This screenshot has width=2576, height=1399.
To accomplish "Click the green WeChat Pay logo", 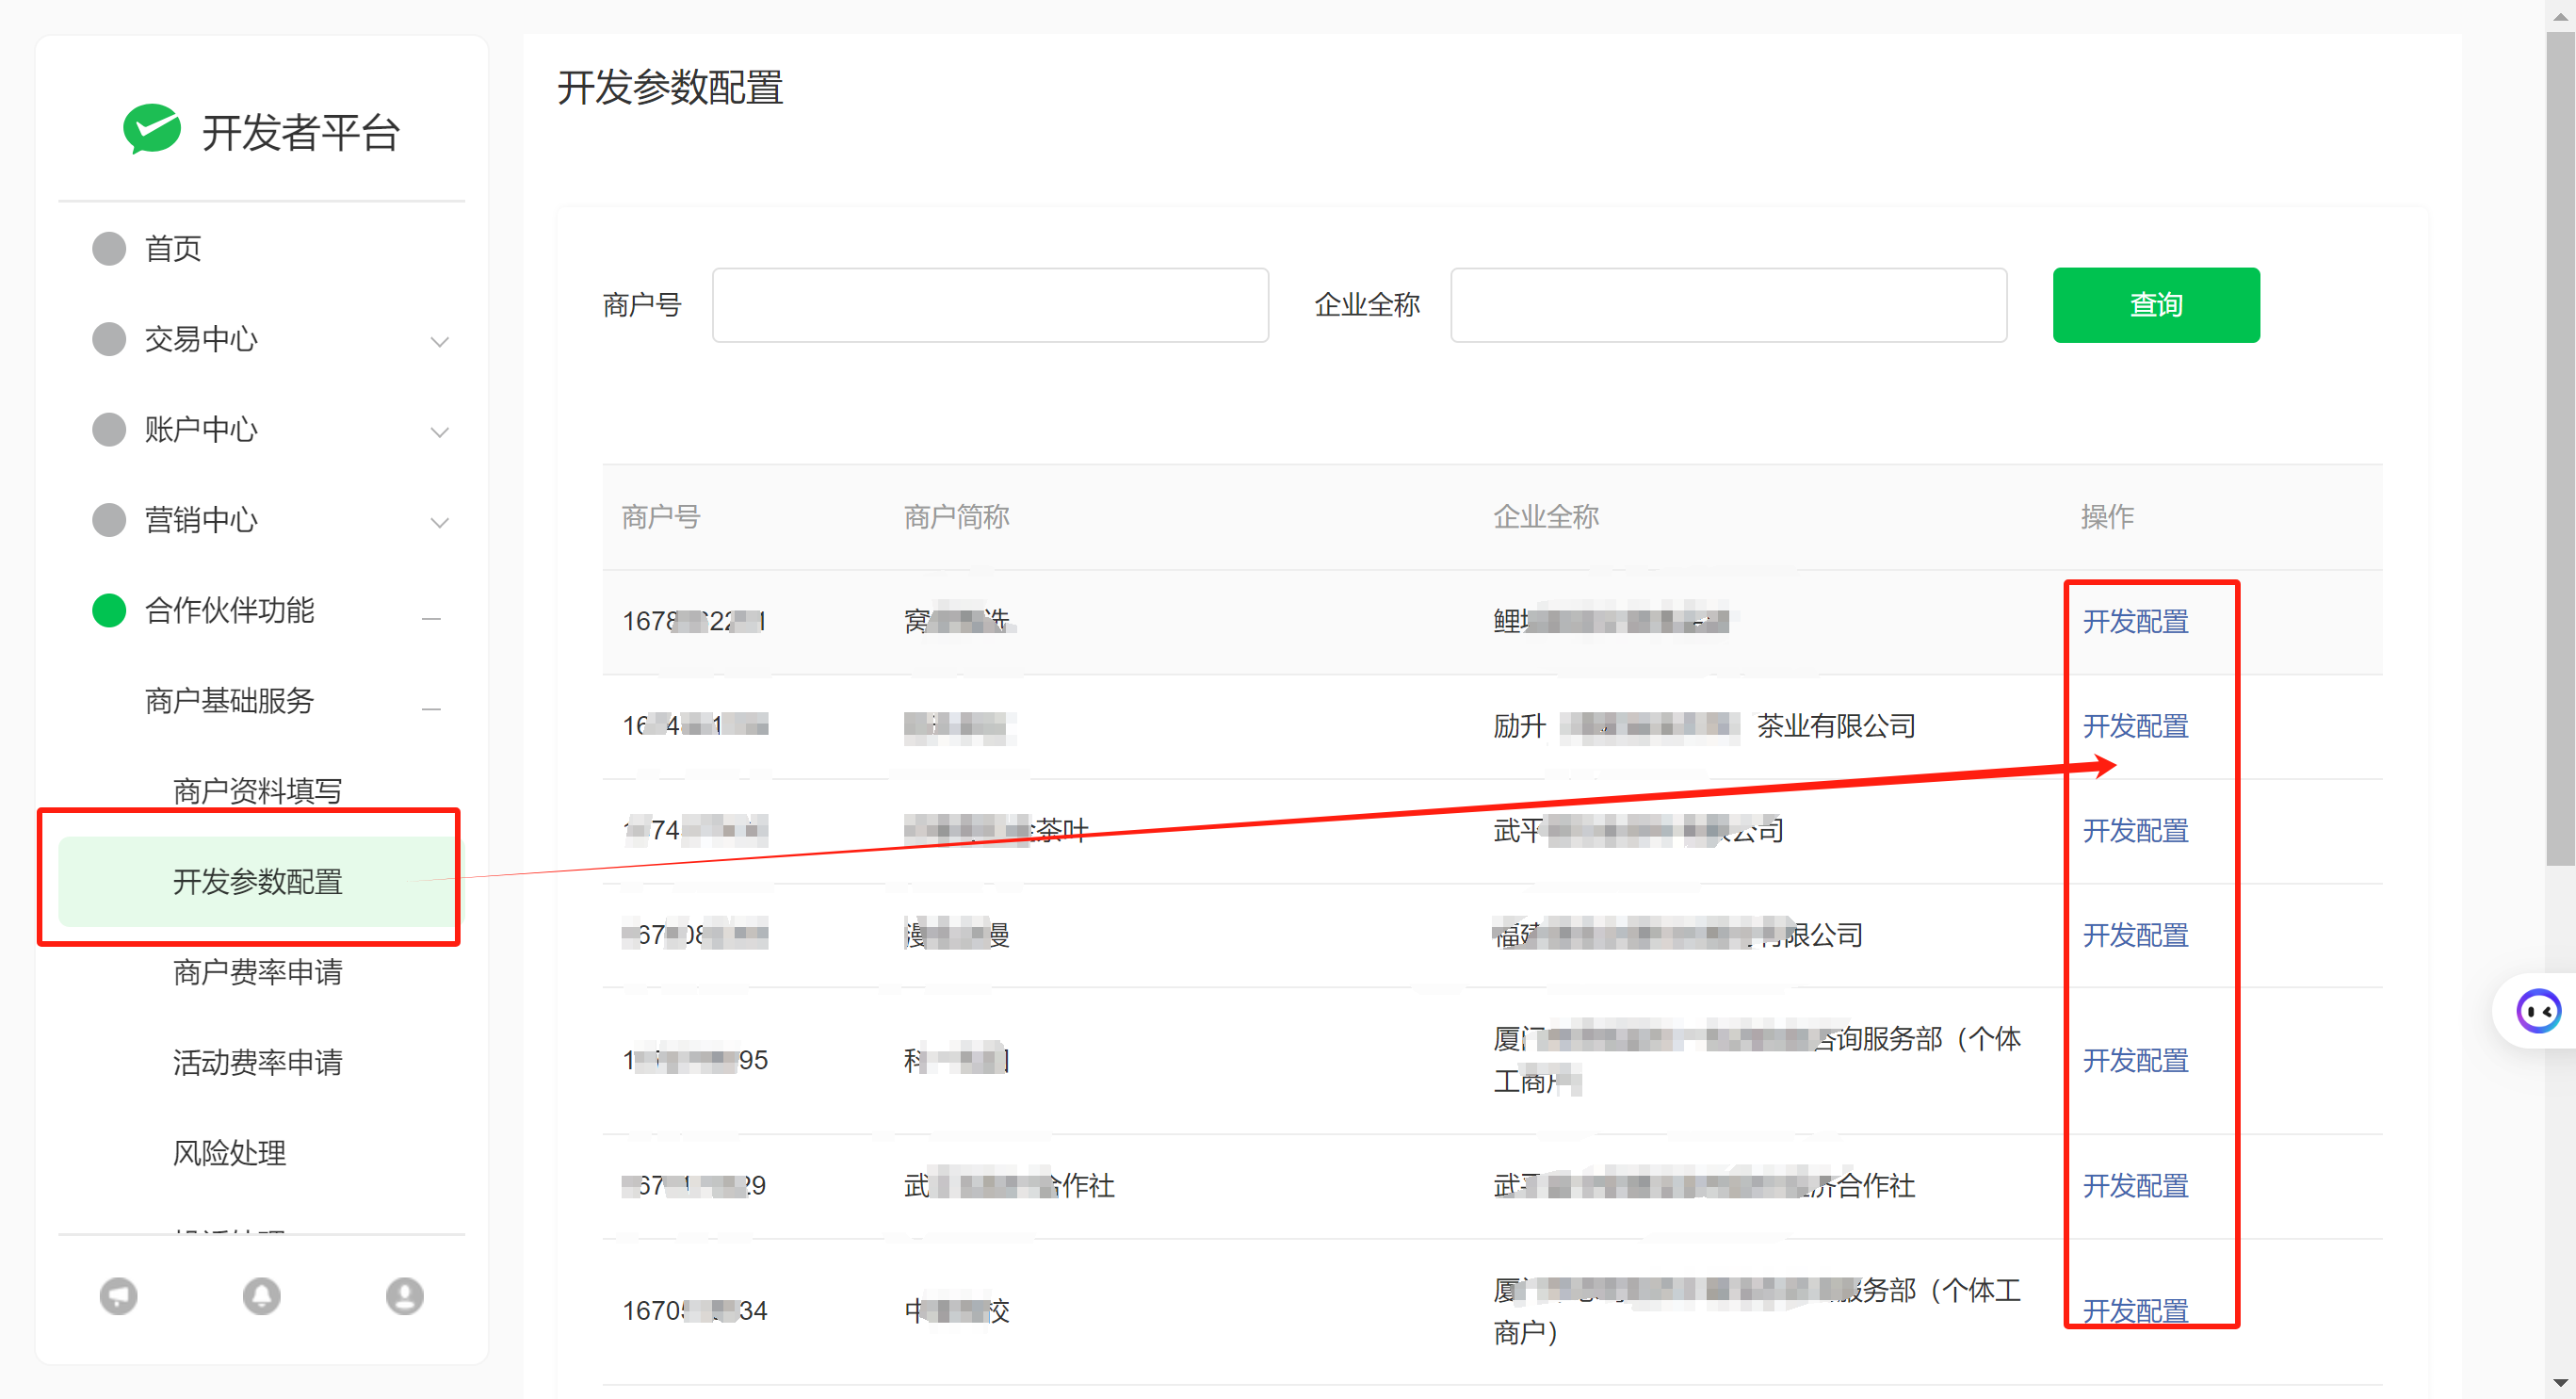I will pyautogui.click(x=151, y=130).
